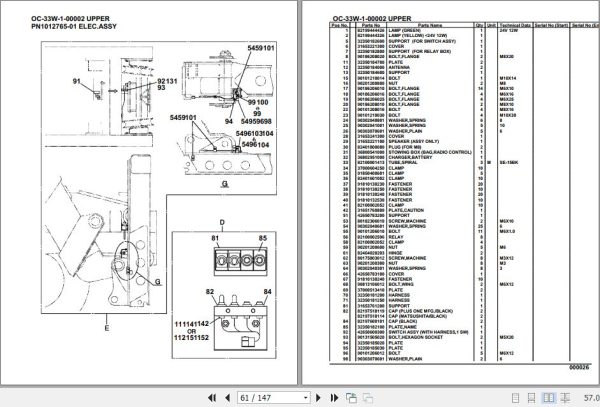
Task: Click the PLUG (FOR M8) part name
Action: (x=405, y=147)
